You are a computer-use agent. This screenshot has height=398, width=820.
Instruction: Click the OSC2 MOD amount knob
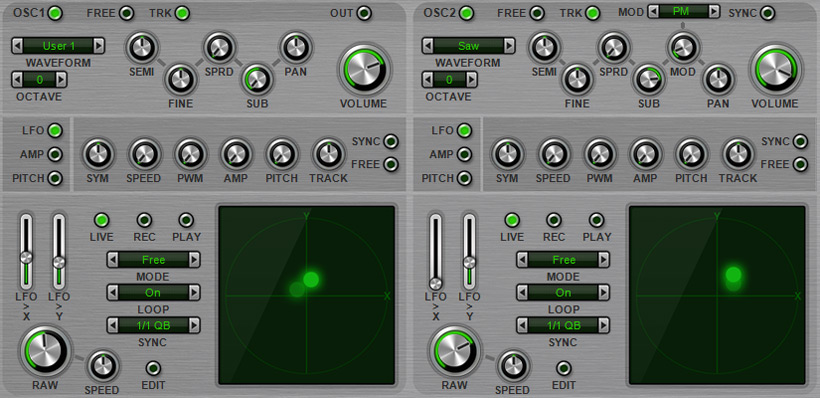pos(683,48)
